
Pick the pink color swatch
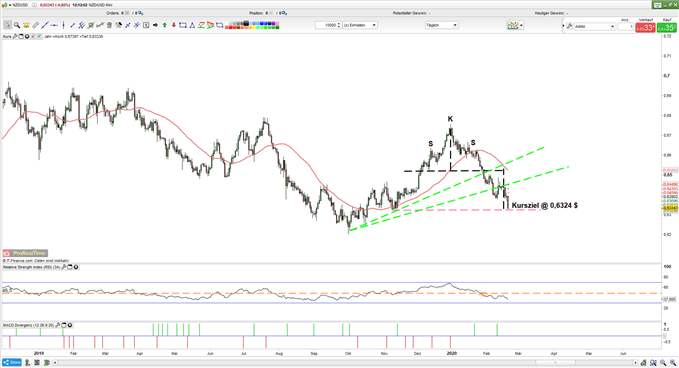[x=277, y=23]
